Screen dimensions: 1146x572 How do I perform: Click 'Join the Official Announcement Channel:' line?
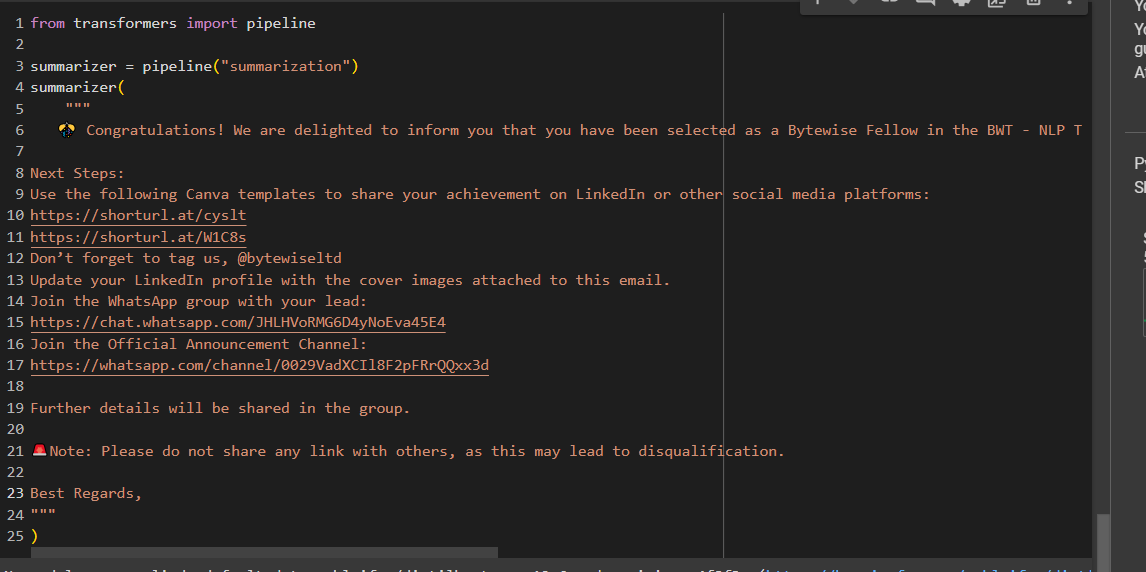coord(198,343)
